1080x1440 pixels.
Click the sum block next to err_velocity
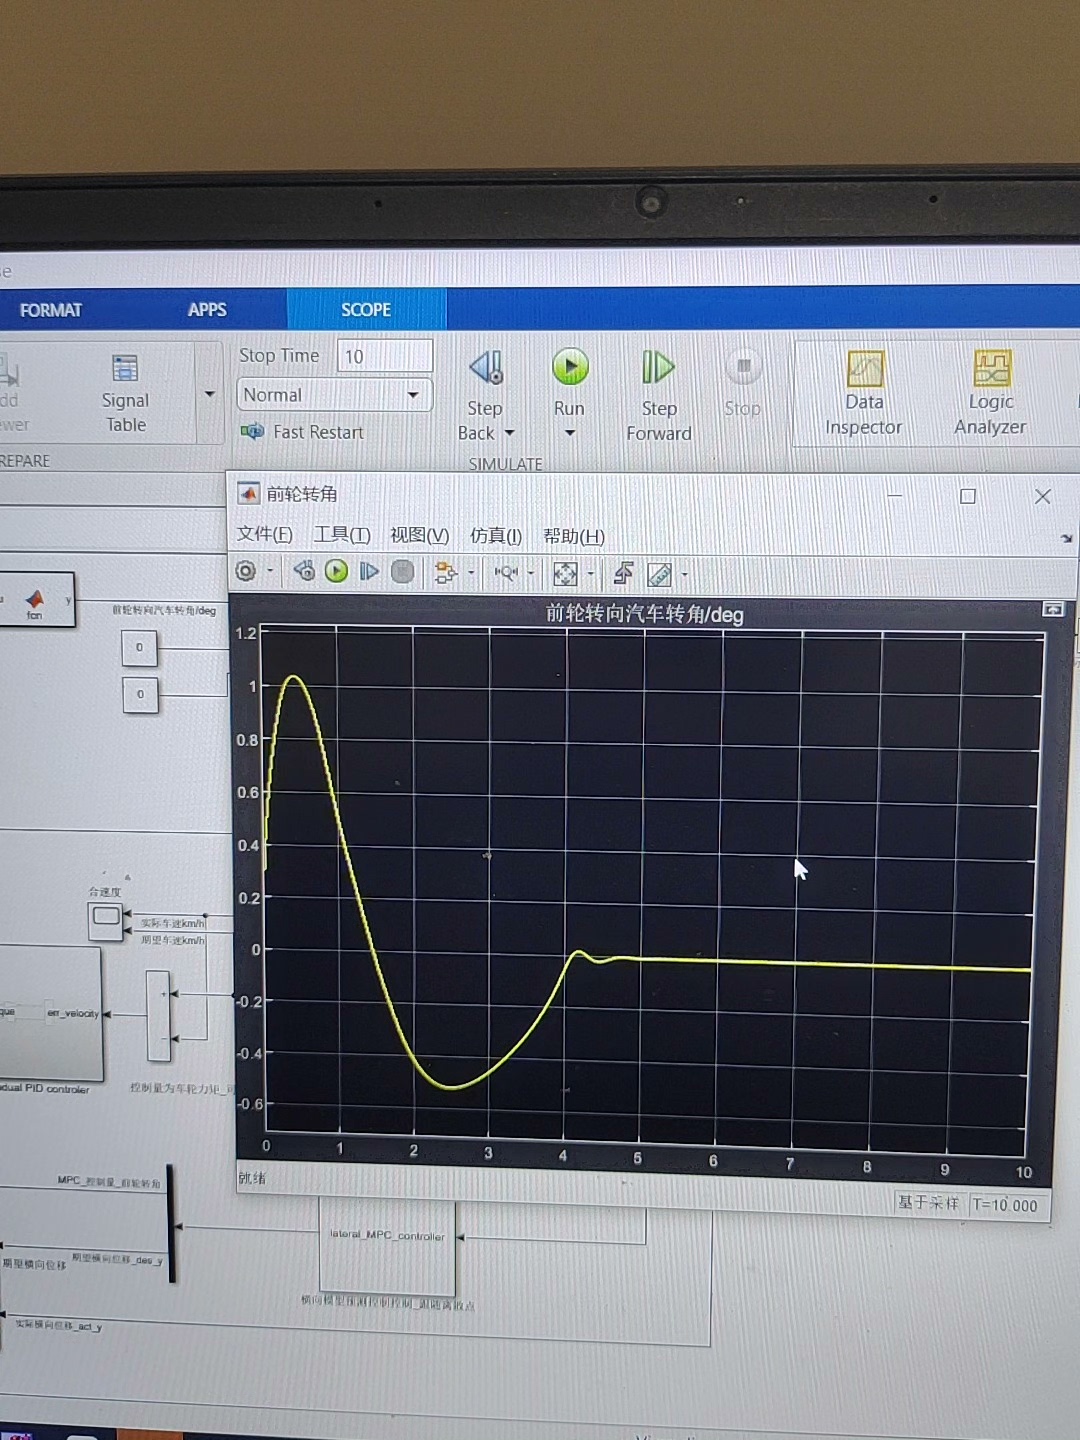[159, 1015]
